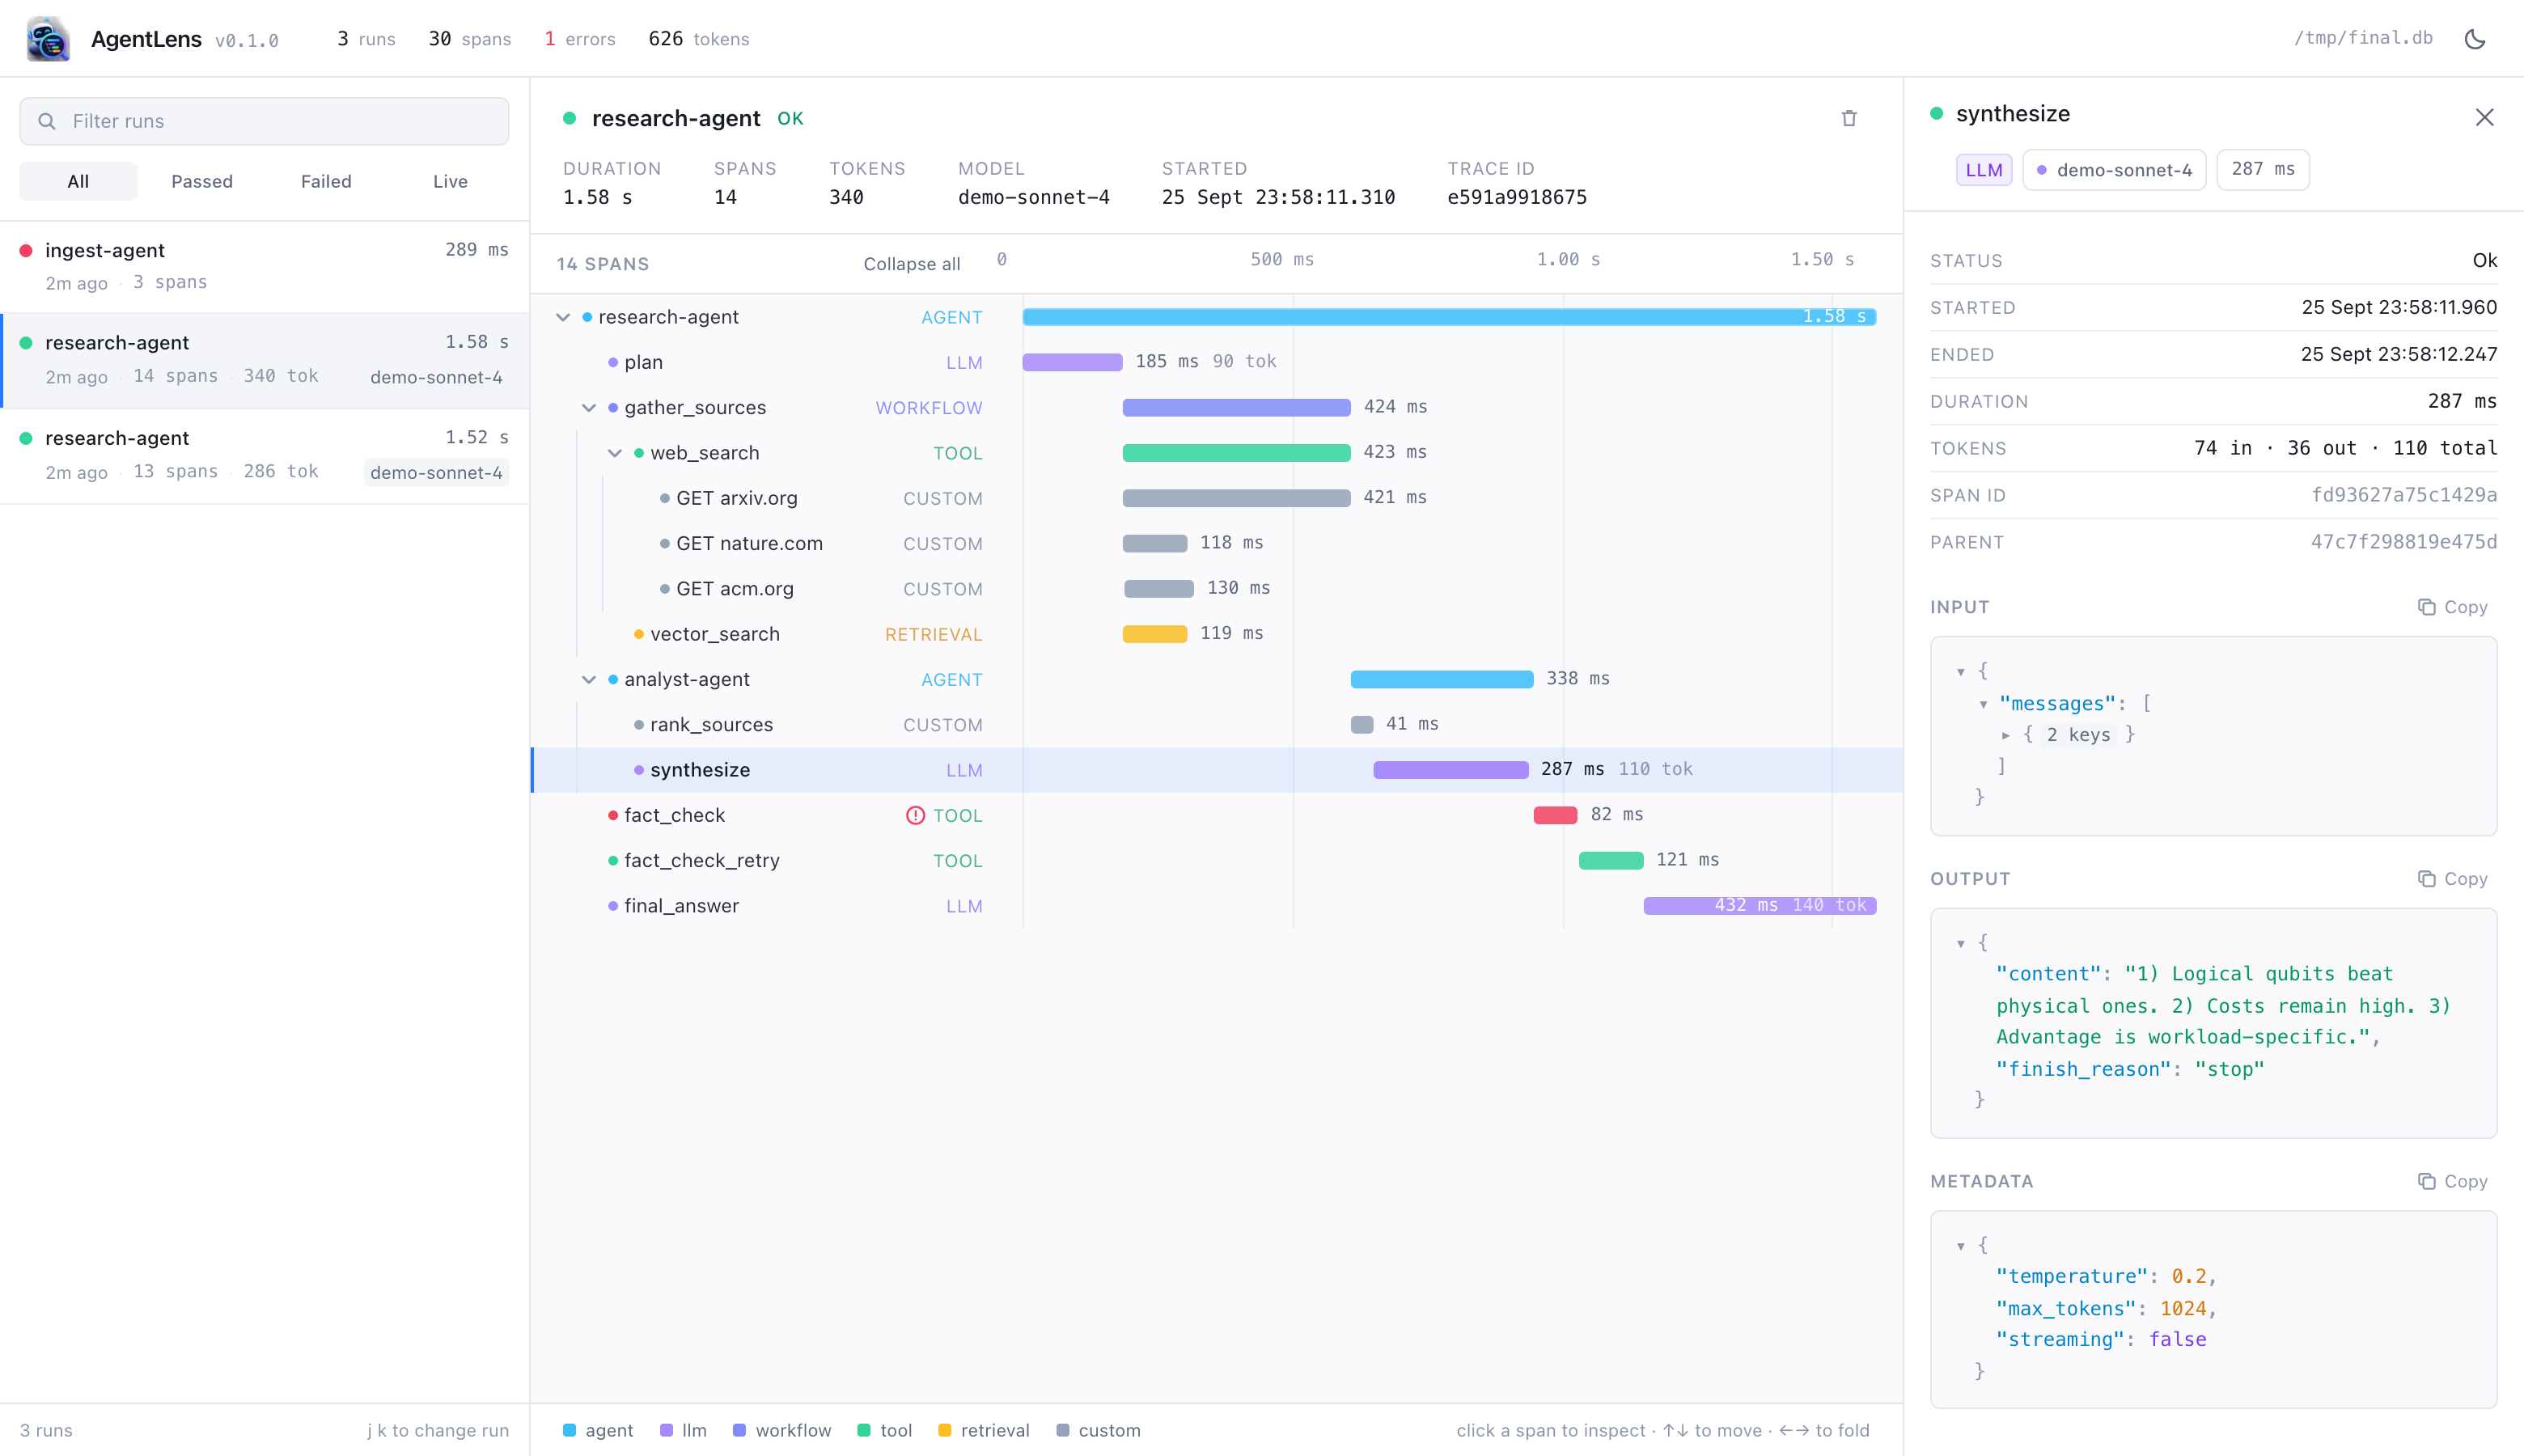Screen dimensions: 2524x1456
Task: Collapse the OUTPUT JSON root triangle
Action: [x=1961, y=943]
